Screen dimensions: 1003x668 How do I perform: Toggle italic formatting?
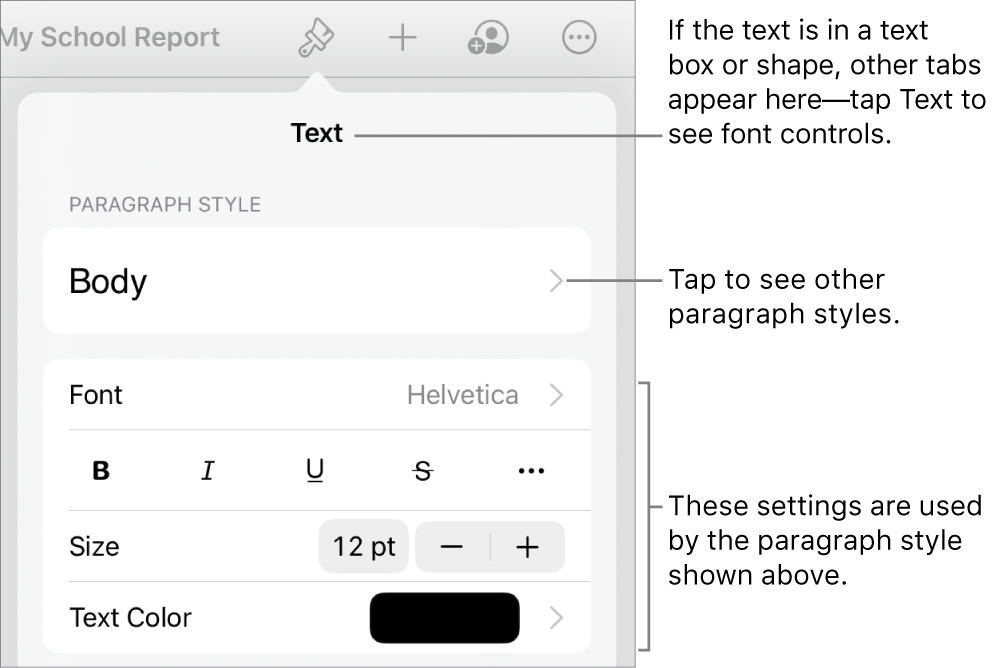(208, 470)
